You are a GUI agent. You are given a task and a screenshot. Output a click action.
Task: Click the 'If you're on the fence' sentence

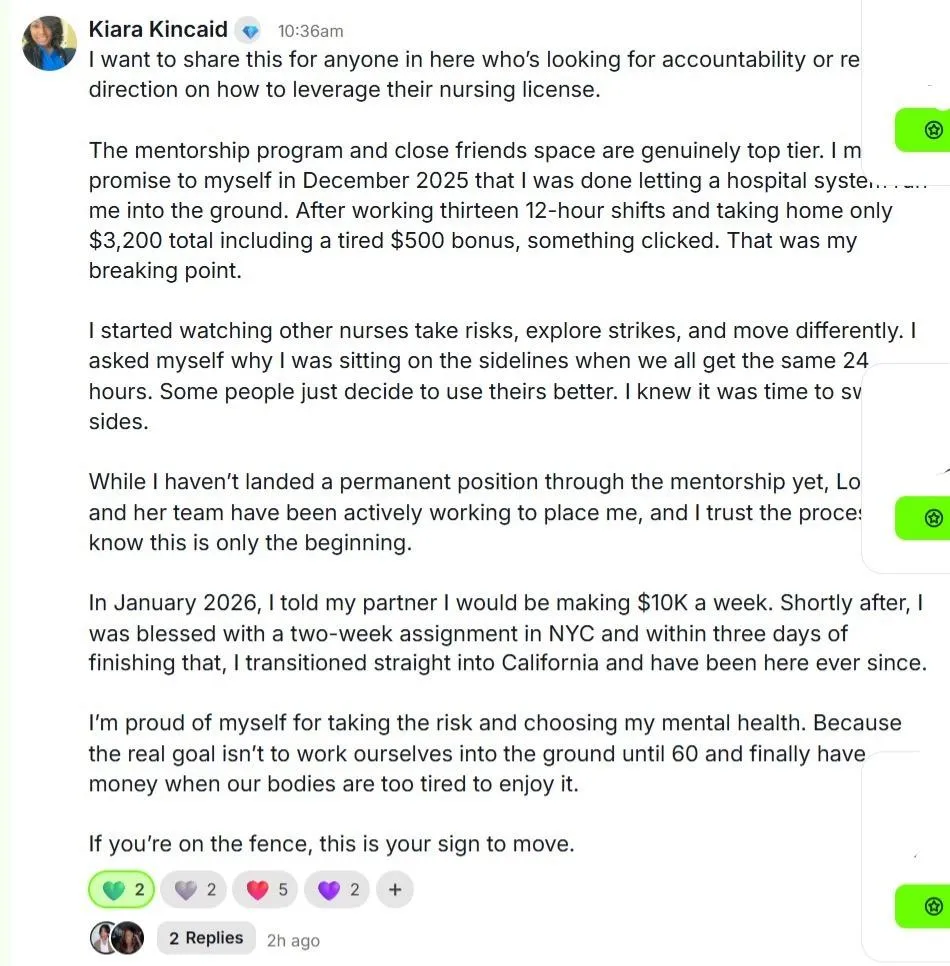331,843
